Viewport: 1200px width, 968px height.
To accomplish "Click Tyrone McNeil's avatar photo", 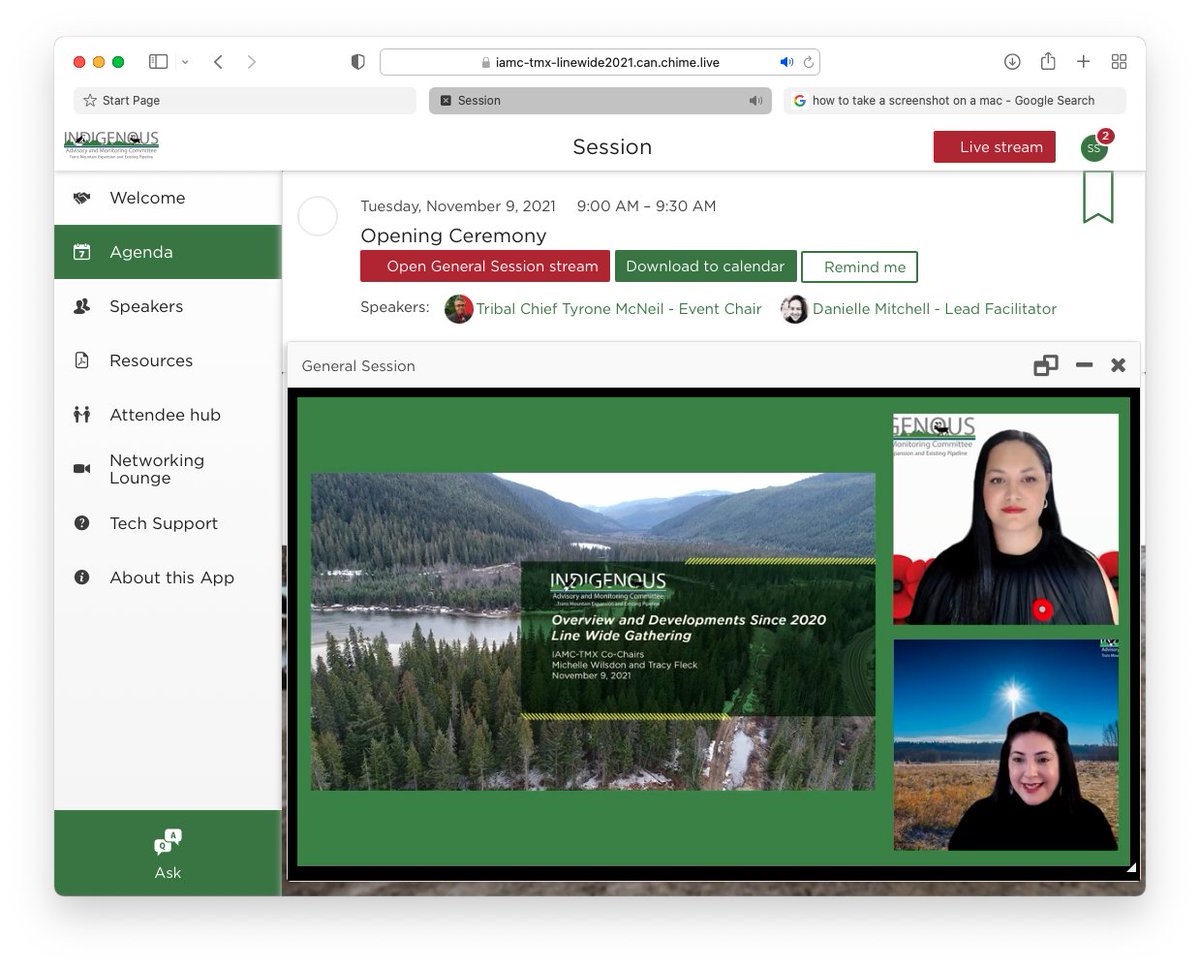I will pos(459,309).
